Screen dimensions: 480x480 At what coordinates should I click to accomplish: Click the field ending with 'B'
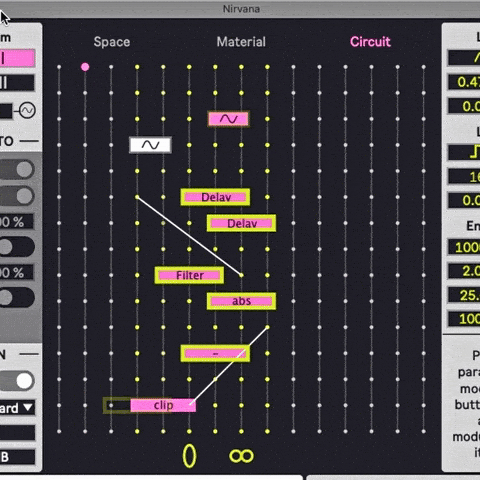tap(17, 457)
